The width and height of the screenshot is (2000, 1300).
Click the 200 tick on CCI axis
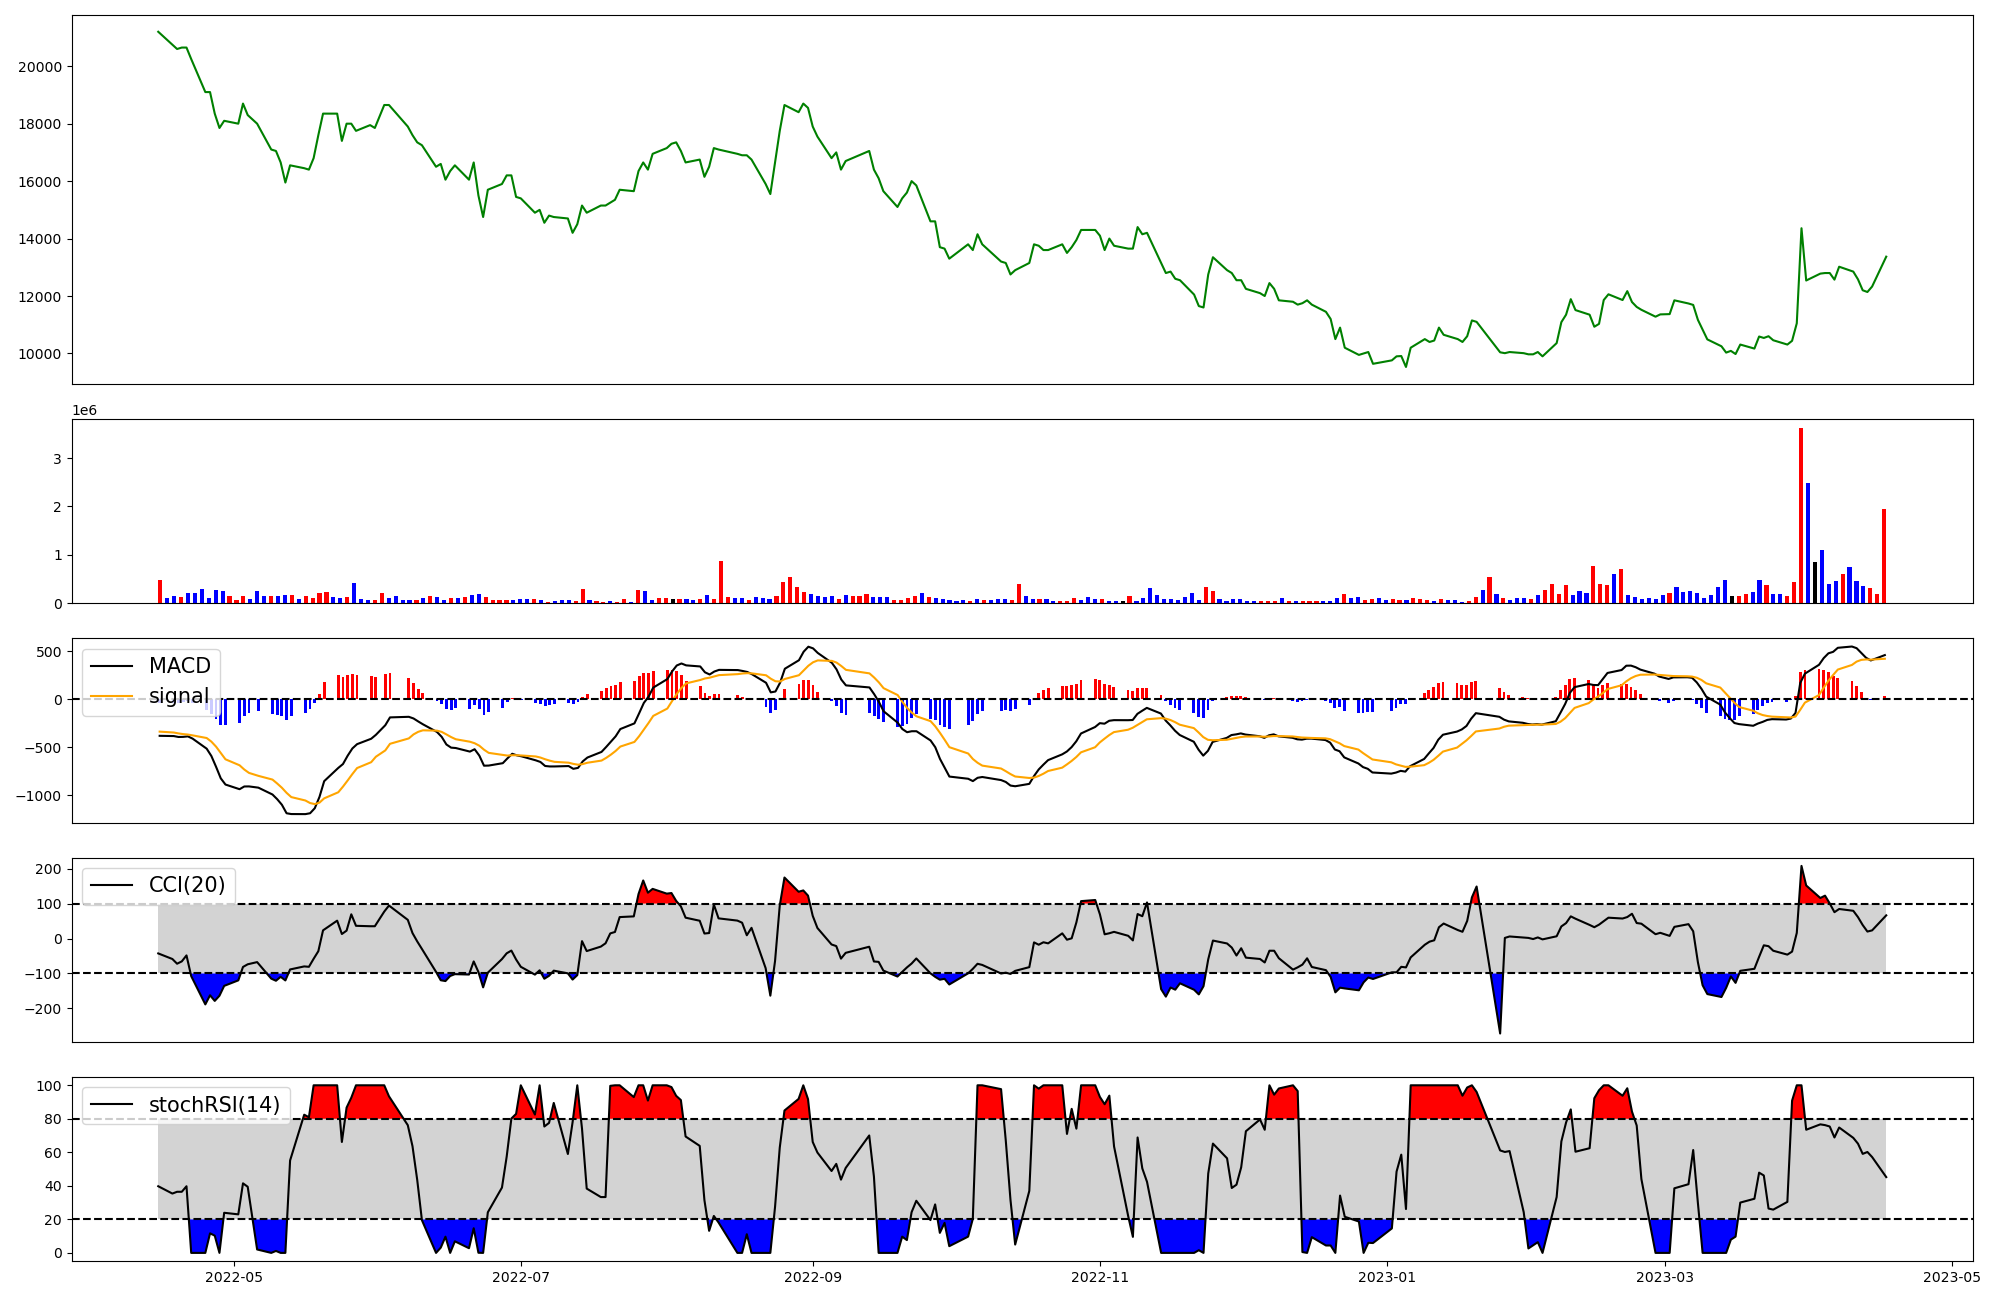[x=49, y=869]
